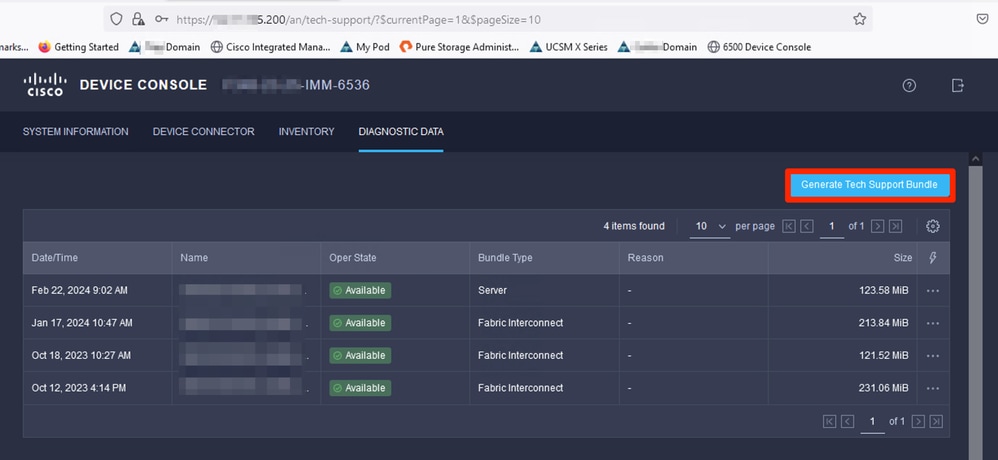Click the 4 items found label
The image size is (998, 460).
[634, 226]
